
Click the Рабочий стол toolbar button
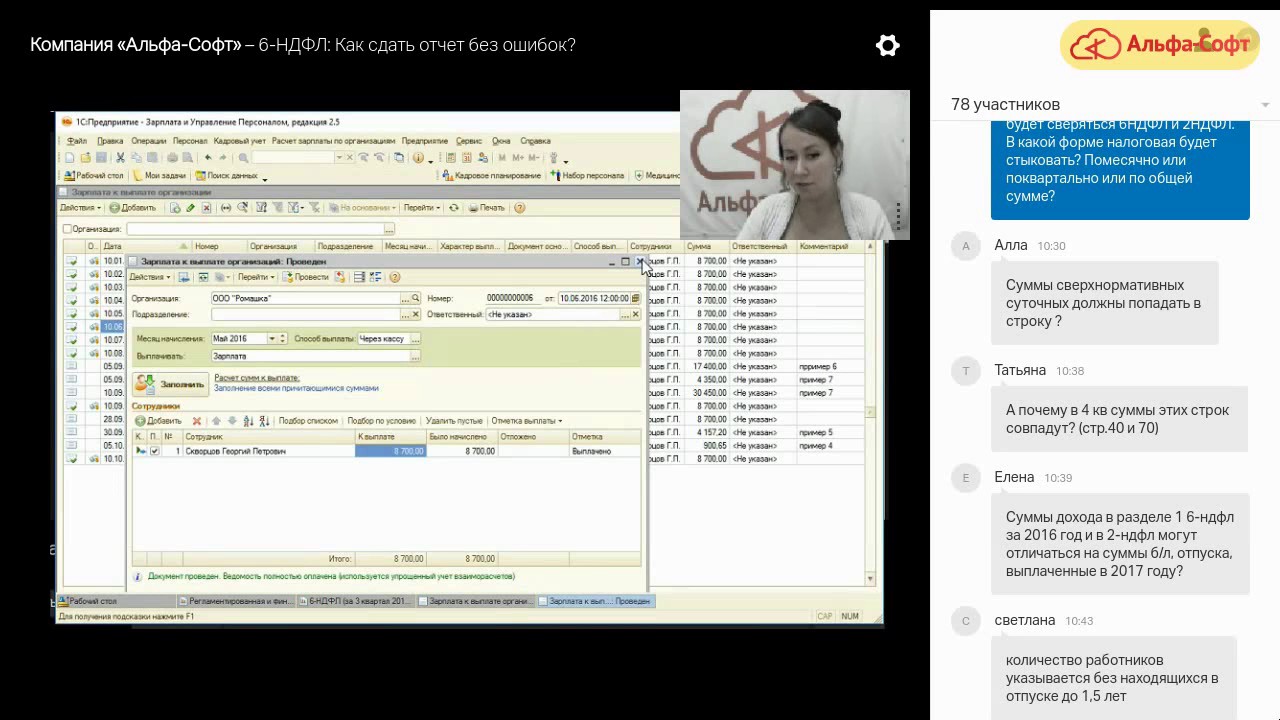pyautogui.click(x=93, y=175)
